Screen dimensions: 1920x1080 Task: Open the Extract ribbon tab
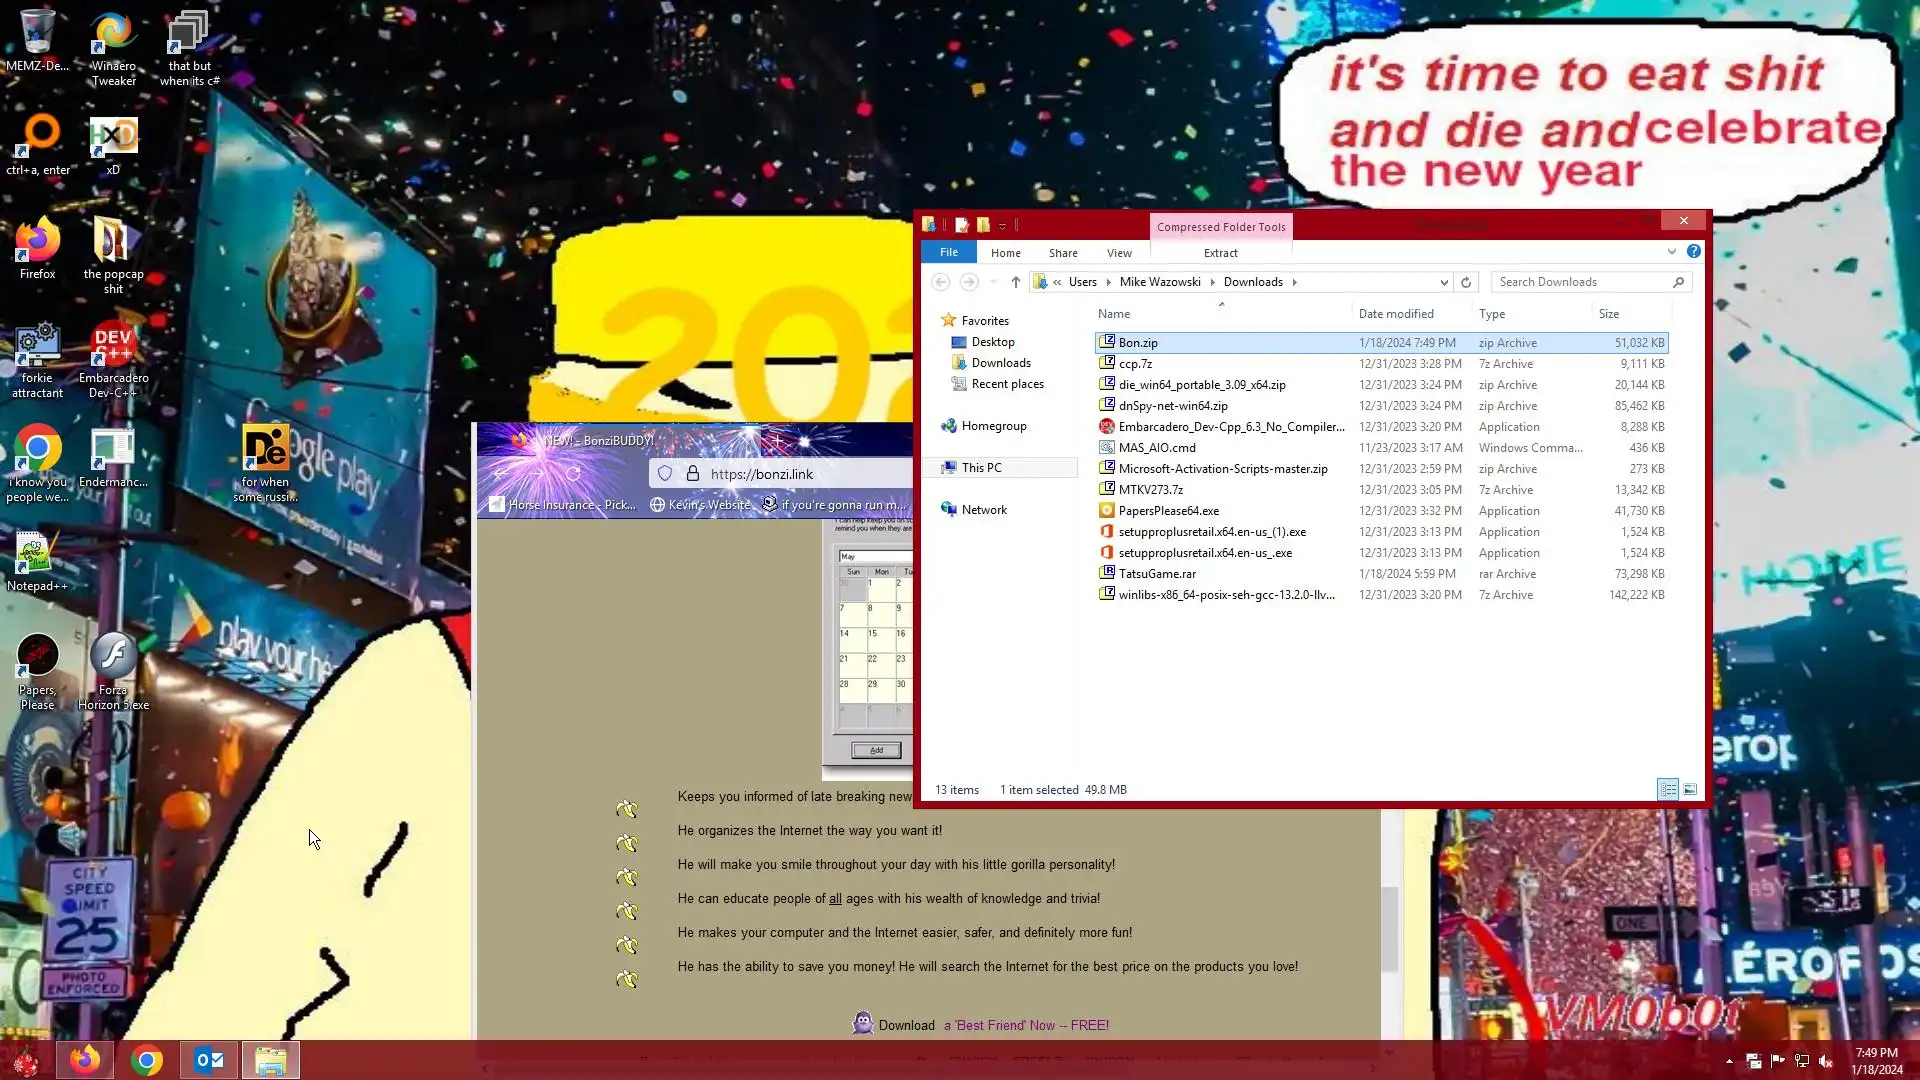pyautogui.click(x=1220, y=253)
